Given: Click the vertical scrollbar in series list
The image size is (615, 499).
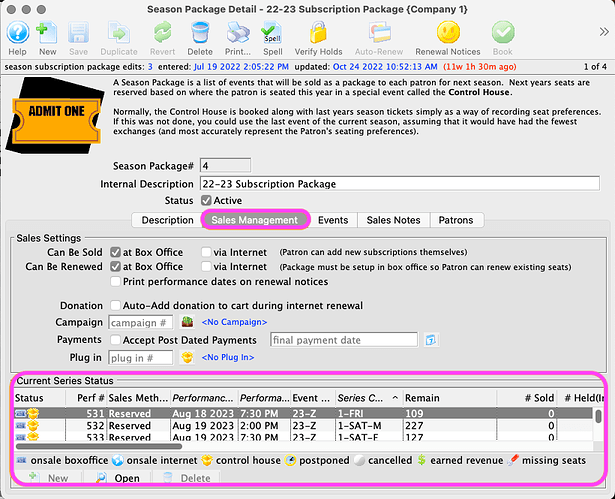Looking at the screenshot, I should pos(598,416).
